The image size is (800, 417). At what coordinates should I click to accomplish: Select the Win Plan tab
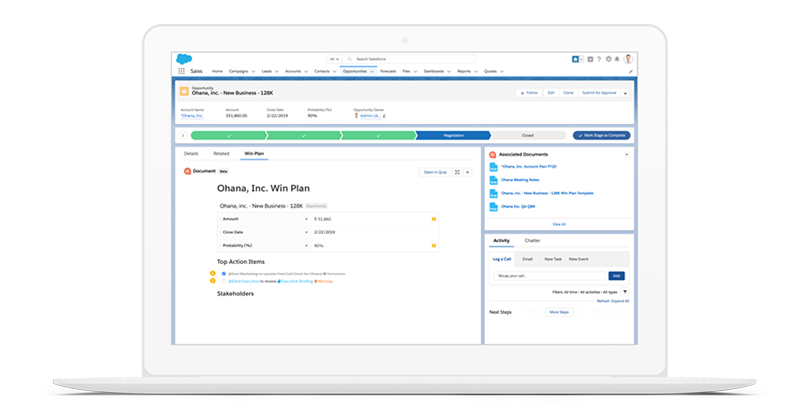coord(254,154)
